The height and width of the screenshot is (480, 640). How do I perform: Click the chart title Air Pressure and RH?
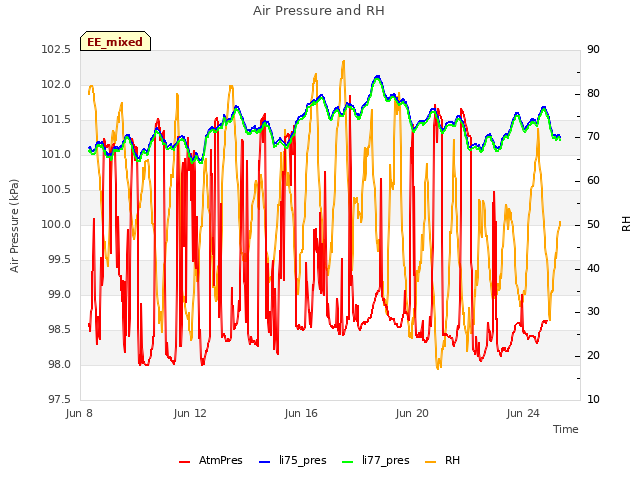pos(319,11)
